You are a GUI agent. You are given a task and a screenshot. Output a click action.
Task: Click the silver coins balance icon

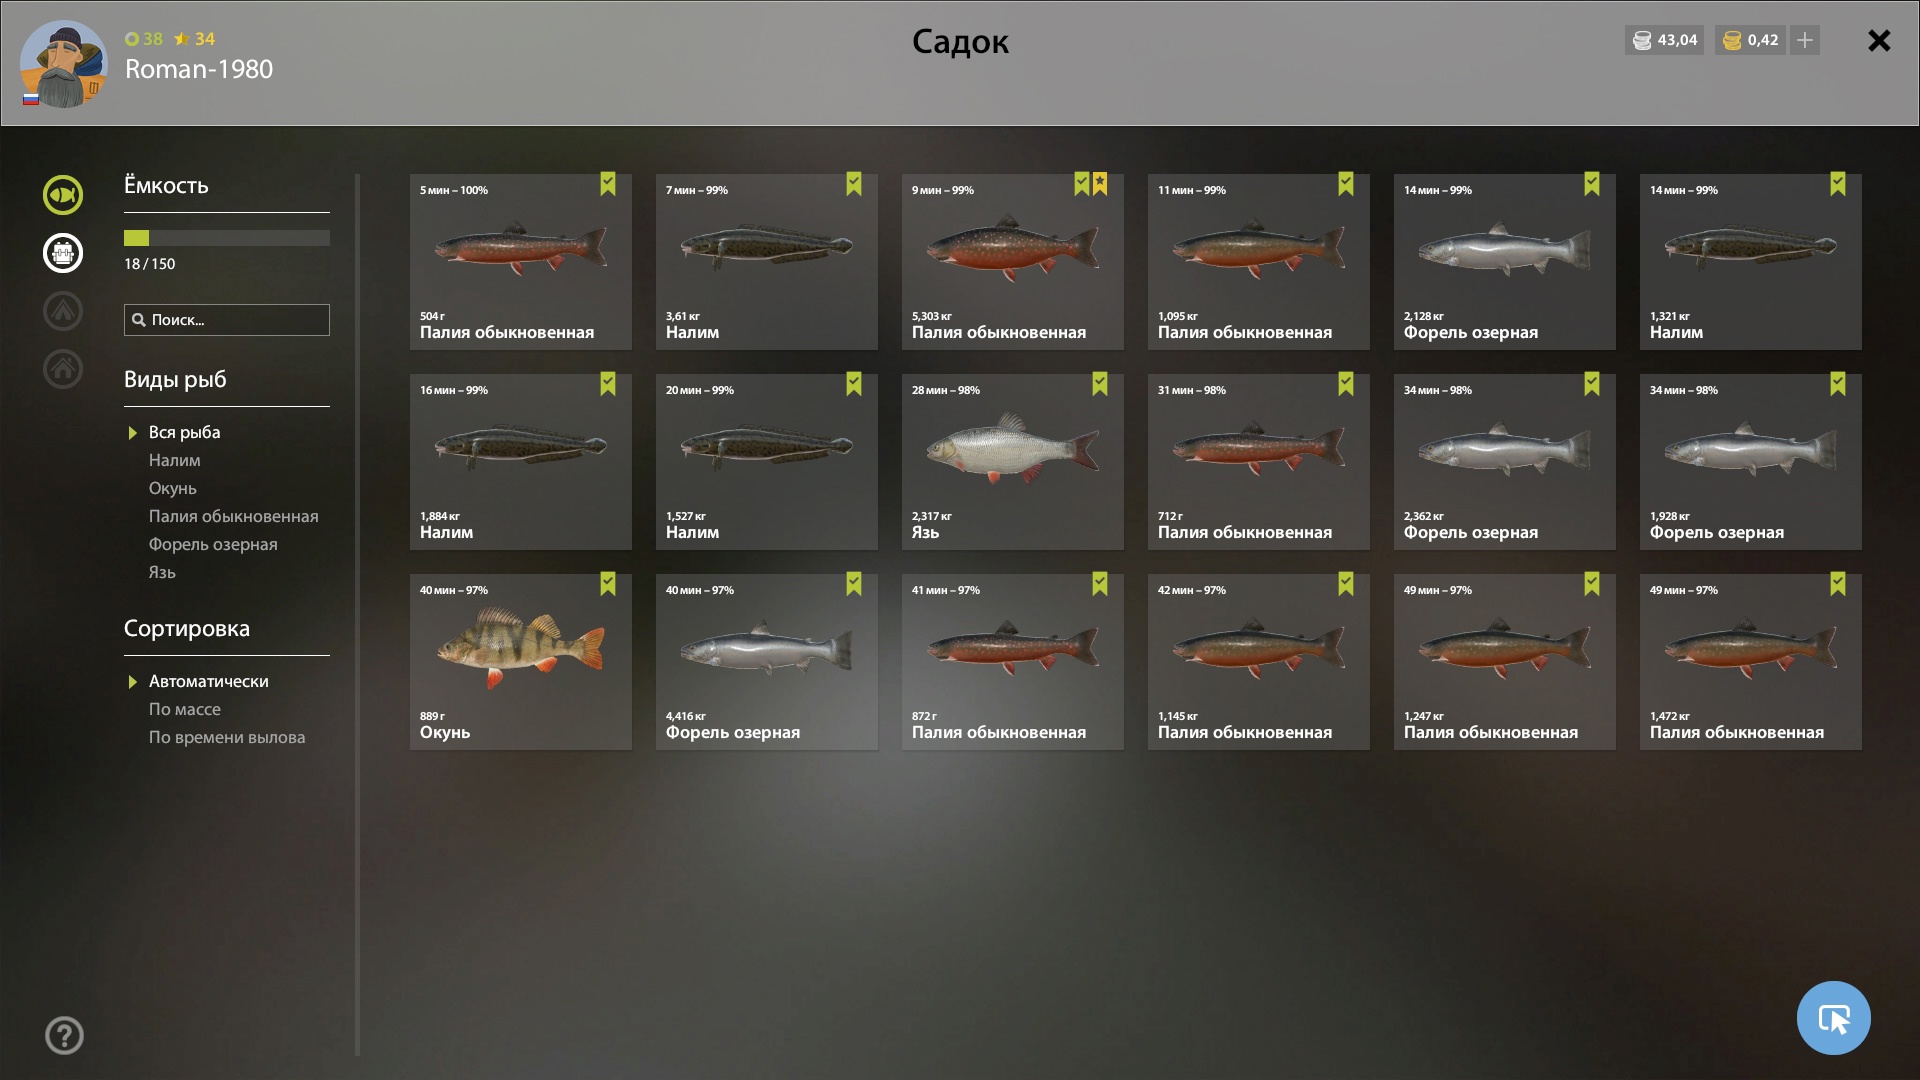click(x=1642, y=40)
